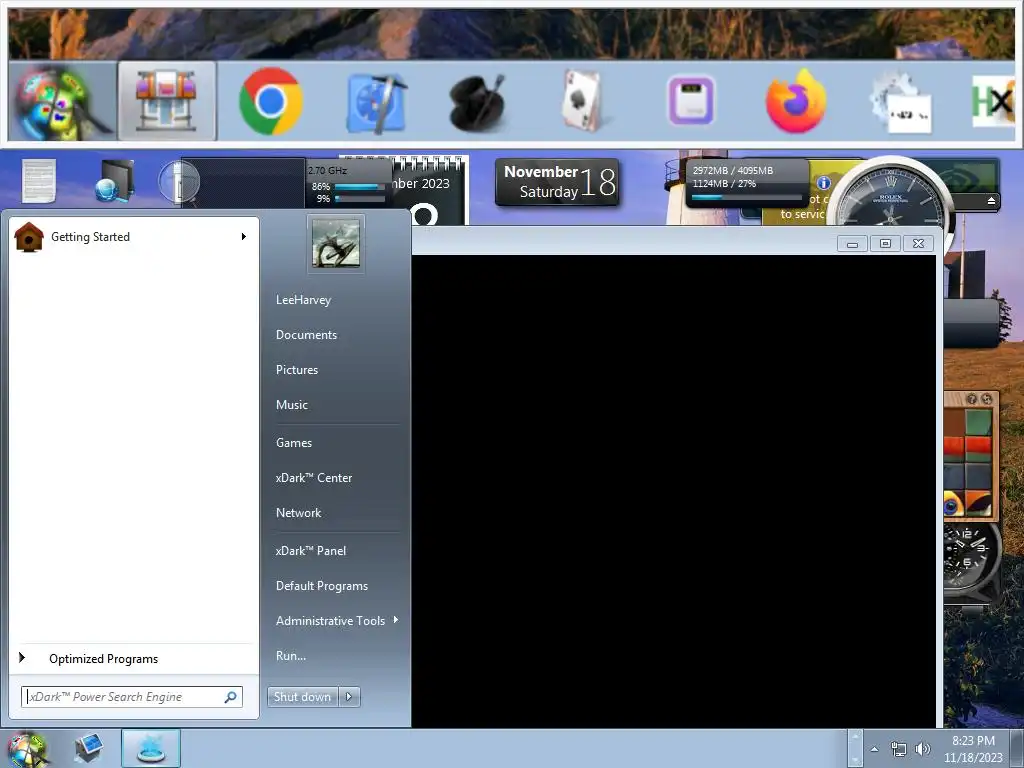Click the glowing blue taskbar app button
Screen dimensions: 1024x768
point(150,749)
